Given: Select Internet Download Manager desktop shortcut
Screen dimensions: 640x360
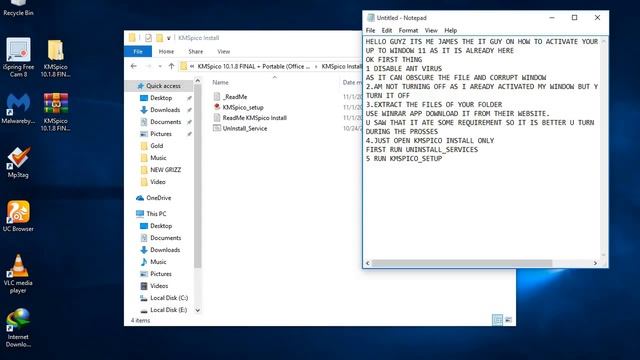Looking at the screenshot, I should 18,328.
